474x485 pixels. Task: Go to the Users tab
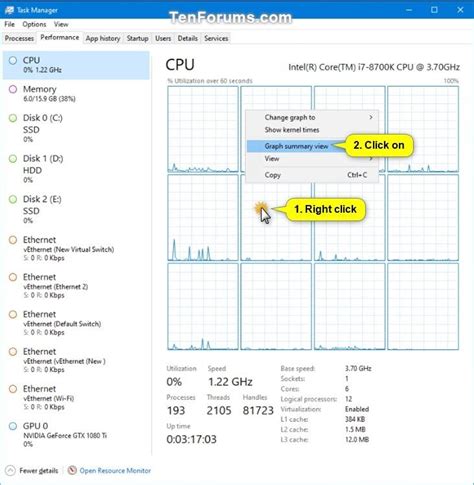tap(163, 38)
